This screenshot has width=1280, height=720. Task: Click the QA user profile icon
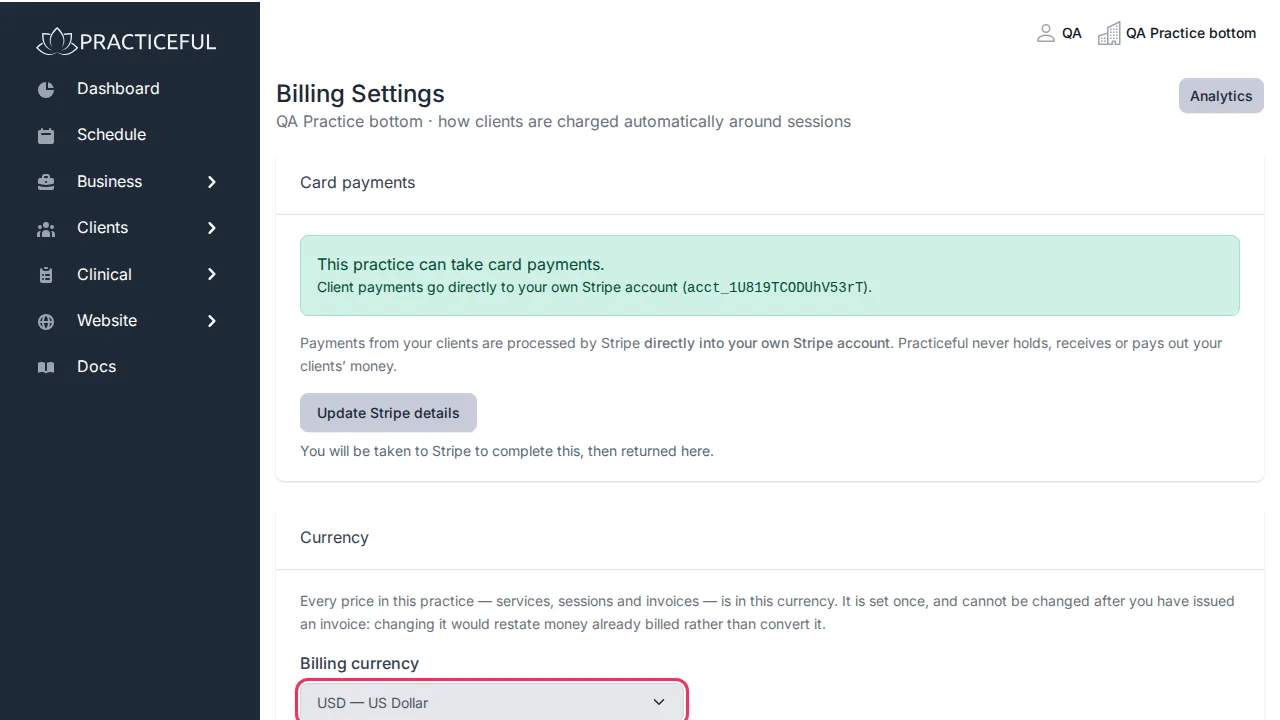(x=1046, y=33)
